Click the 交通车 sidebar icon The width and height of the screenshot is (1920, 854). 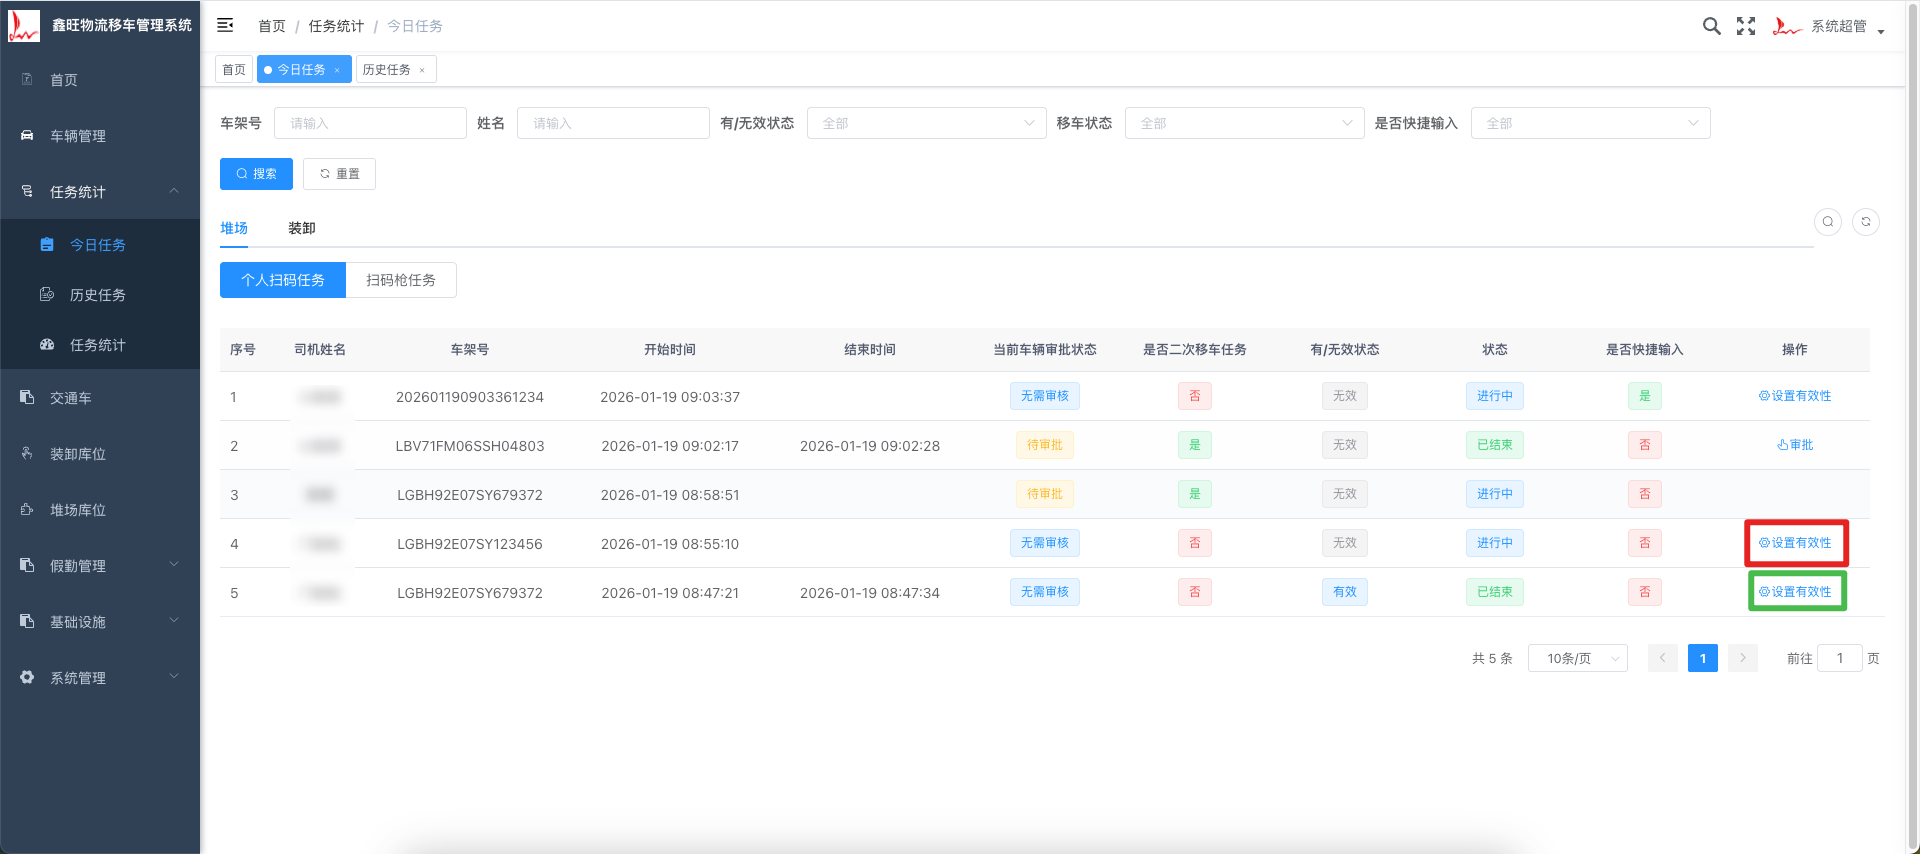(x=27, y=397)
